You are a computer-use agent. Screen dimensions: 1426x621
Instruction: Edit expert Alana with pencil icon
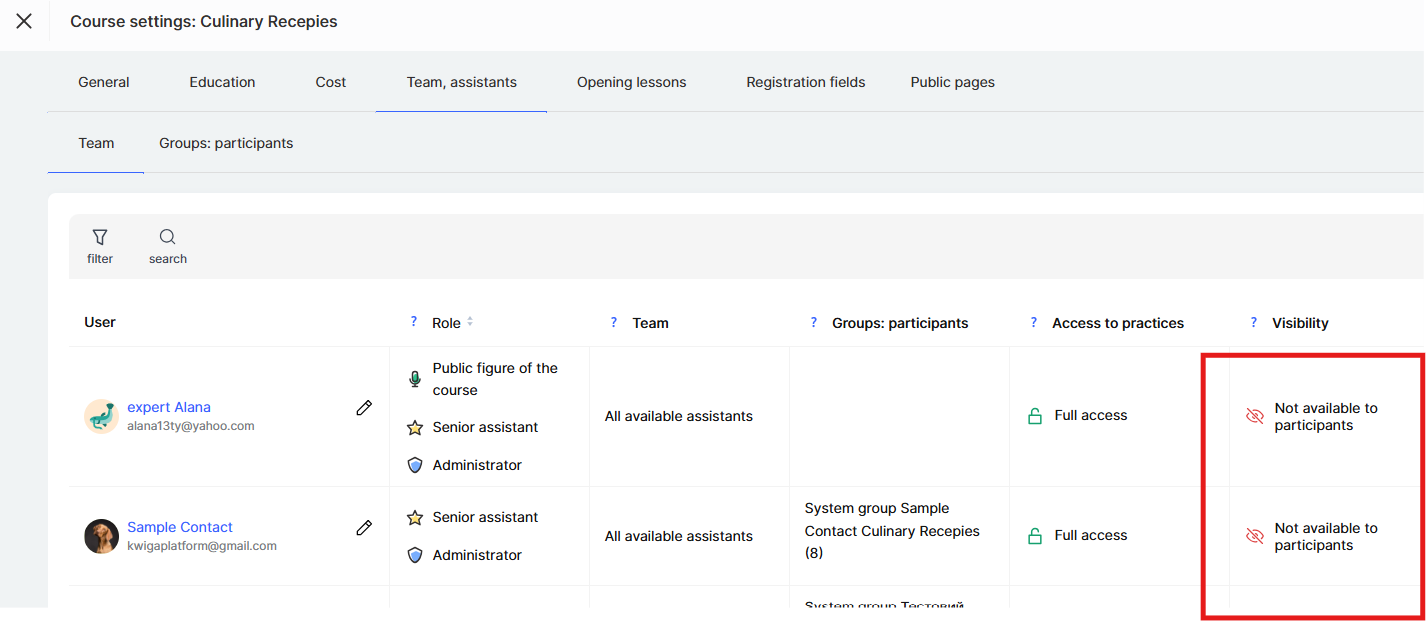[364, 408]
